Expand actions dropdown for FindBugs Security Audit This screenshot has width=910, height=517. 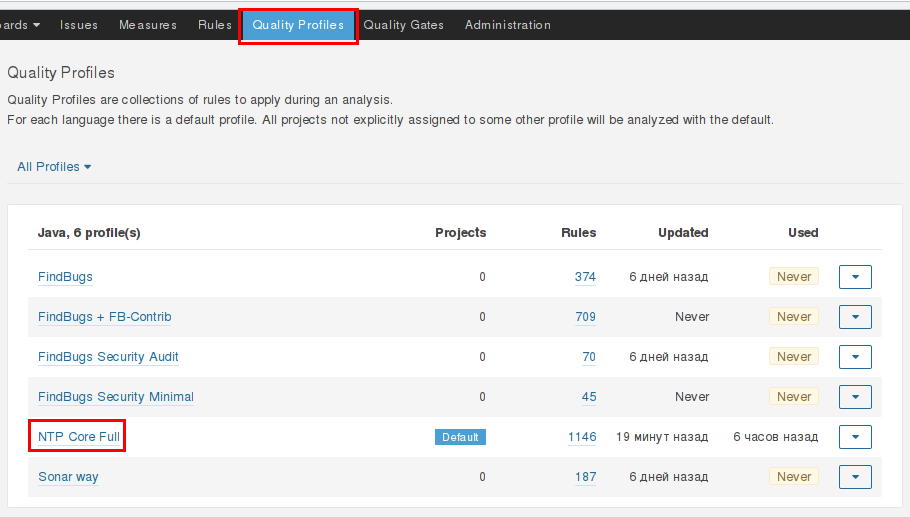tap(855, 357)
